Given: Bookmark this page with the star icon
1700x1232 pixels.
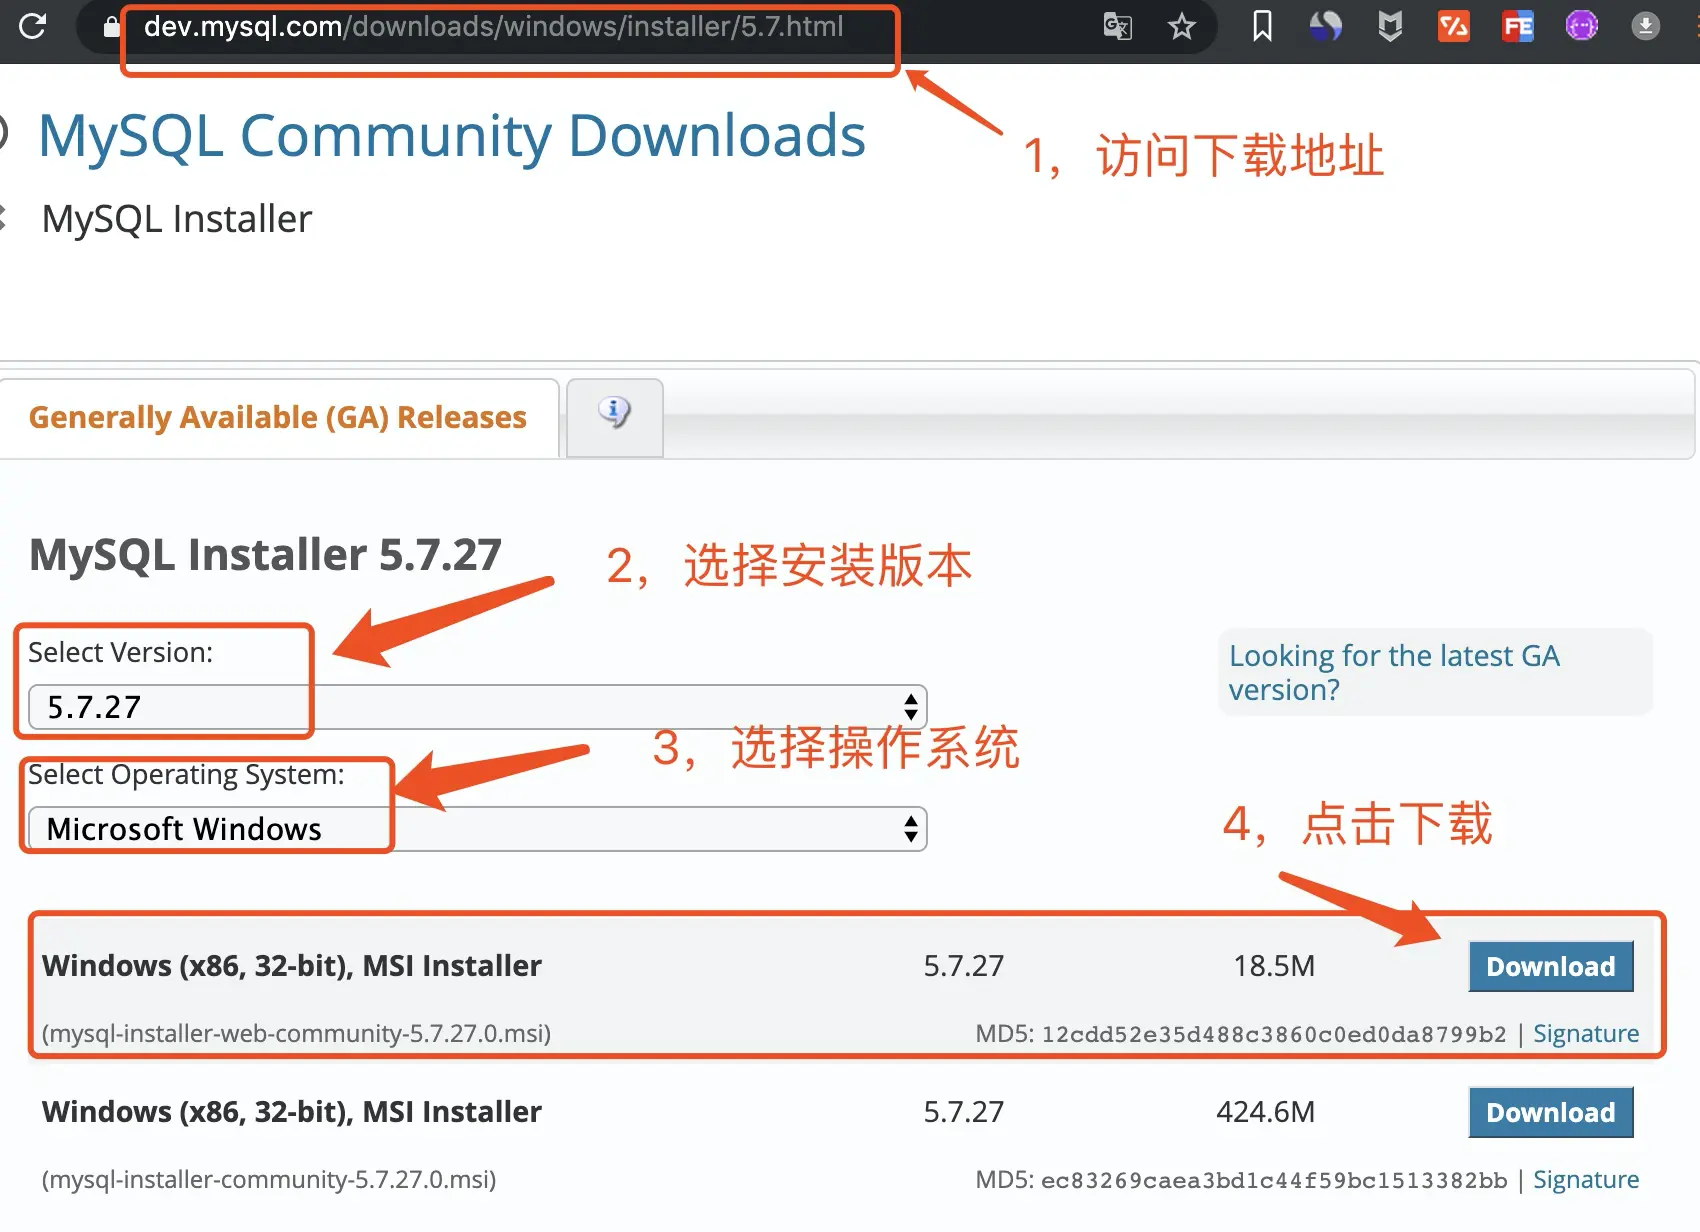Looking at the screenshot, I should [x=1182, y=26].
